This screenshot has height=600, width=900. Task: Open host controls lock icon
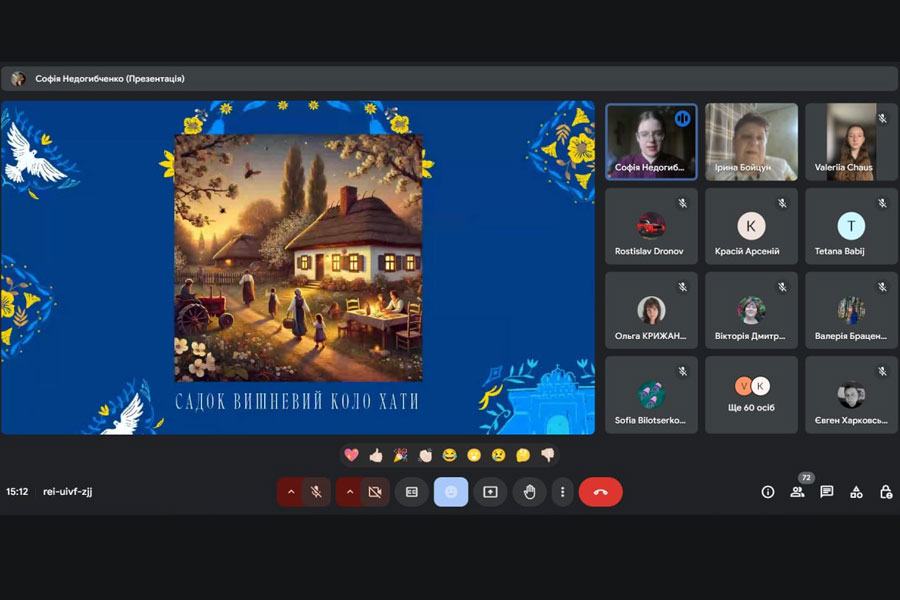pos(886,492)
